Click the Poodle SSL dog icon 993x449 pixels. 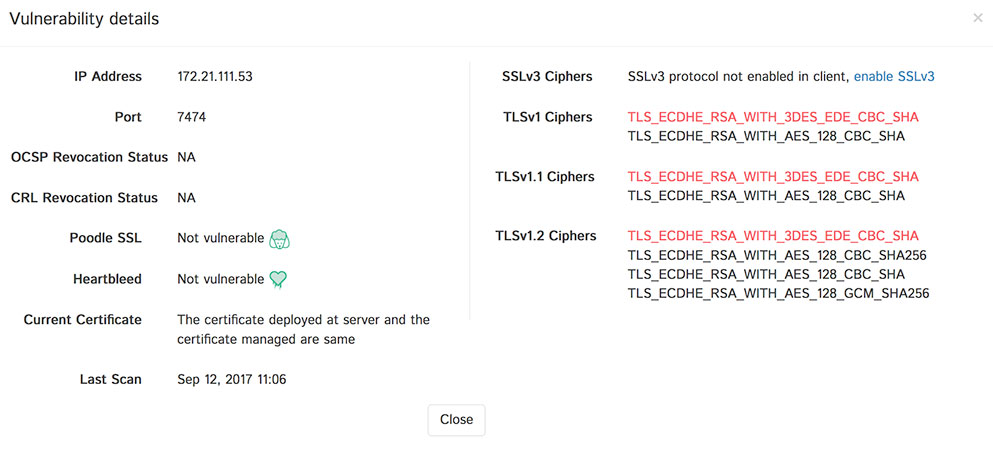[x=280, y=239]
